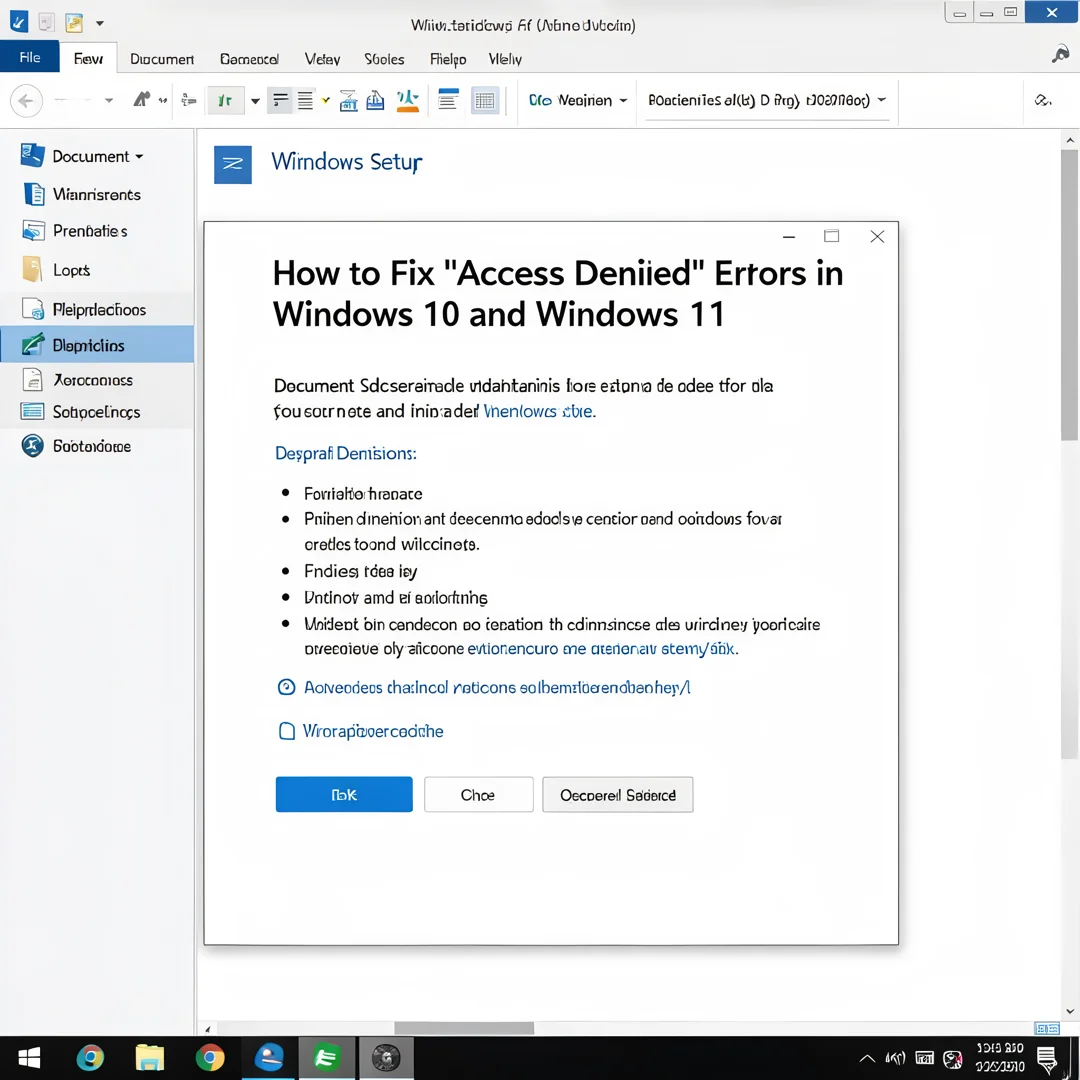
Task: Click the table grid icon in toolbar
Action: pyautogui.click(x=485, y=101)
